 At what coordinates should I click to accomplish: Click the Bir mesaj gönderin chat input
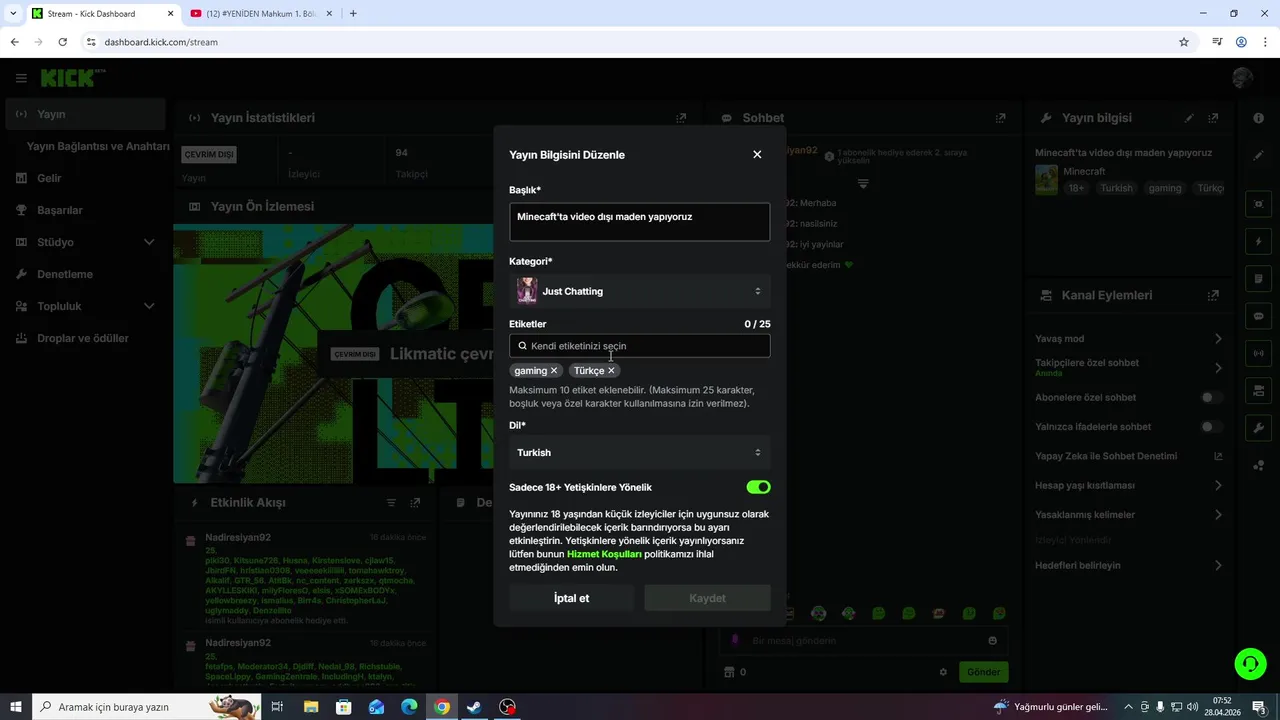(x=863, y=641)
